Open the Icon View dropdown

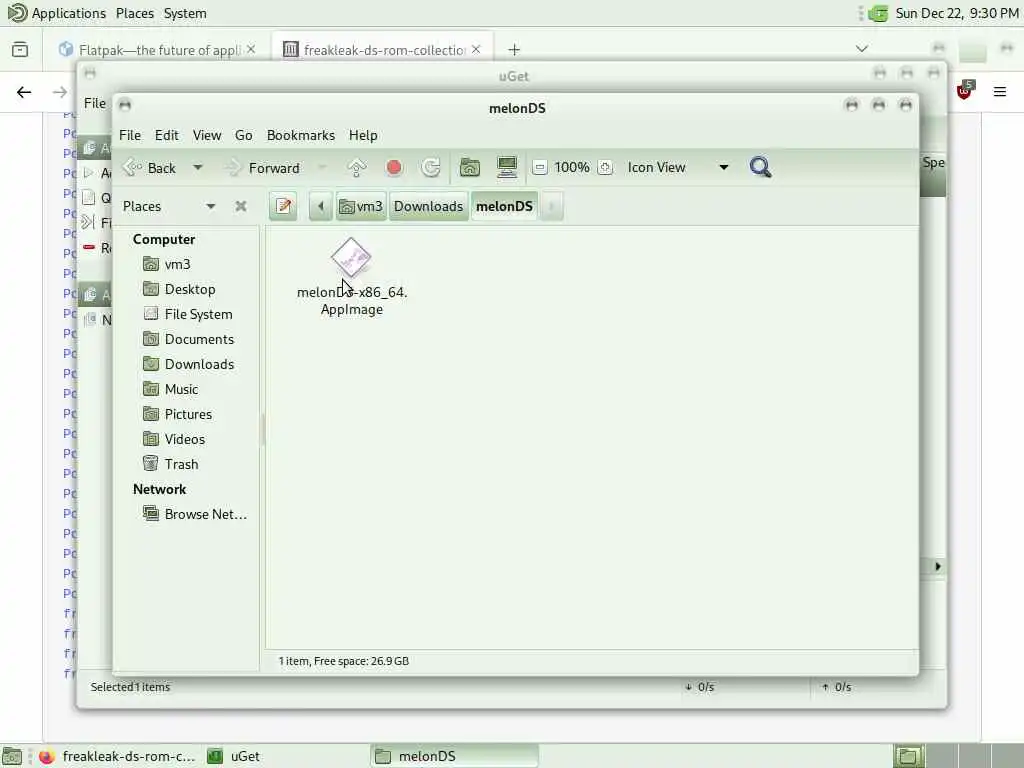678,168
